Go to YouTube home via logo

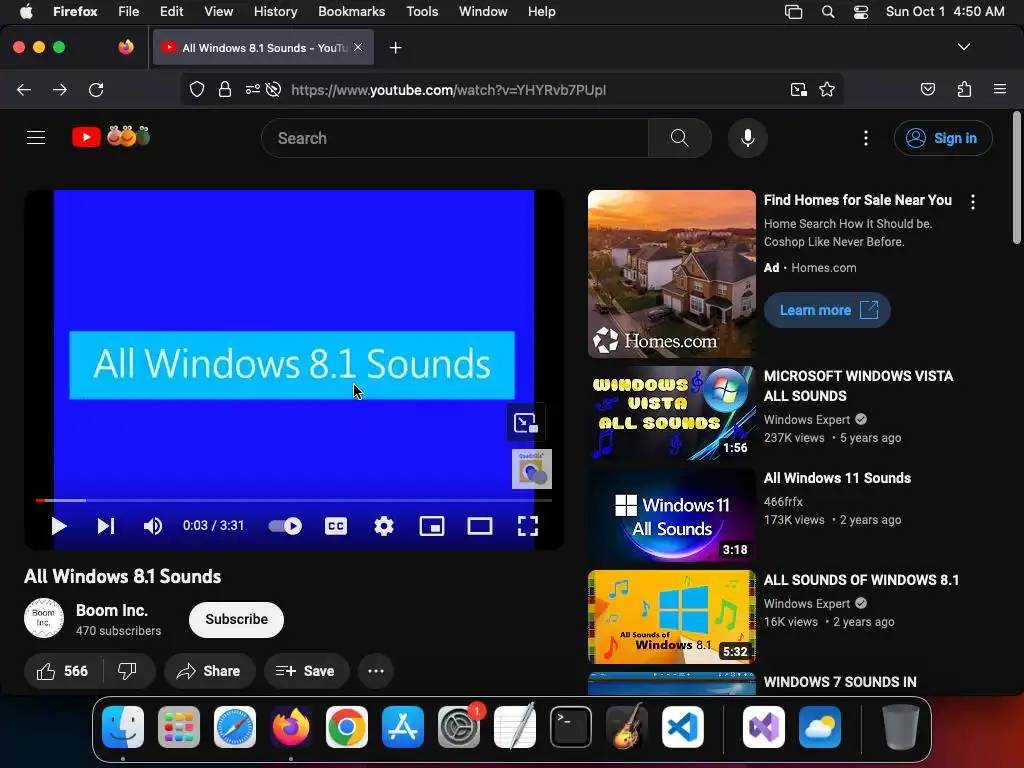tap(111, 137)
